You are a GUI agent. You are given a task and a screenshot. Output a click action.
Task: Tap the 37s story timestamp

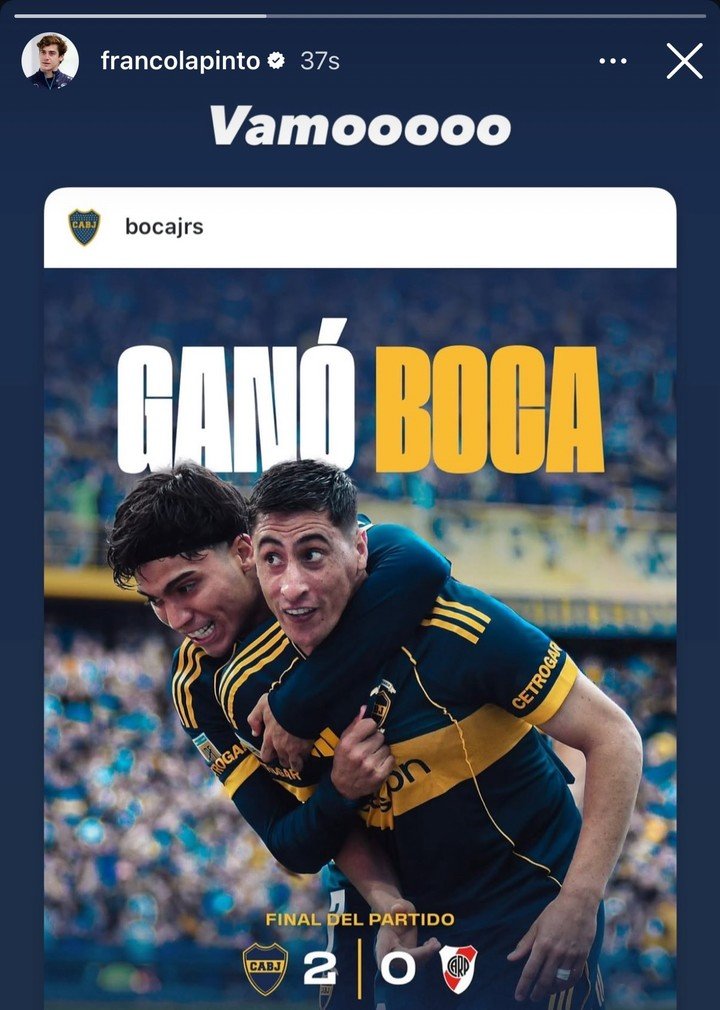[320, 61]
